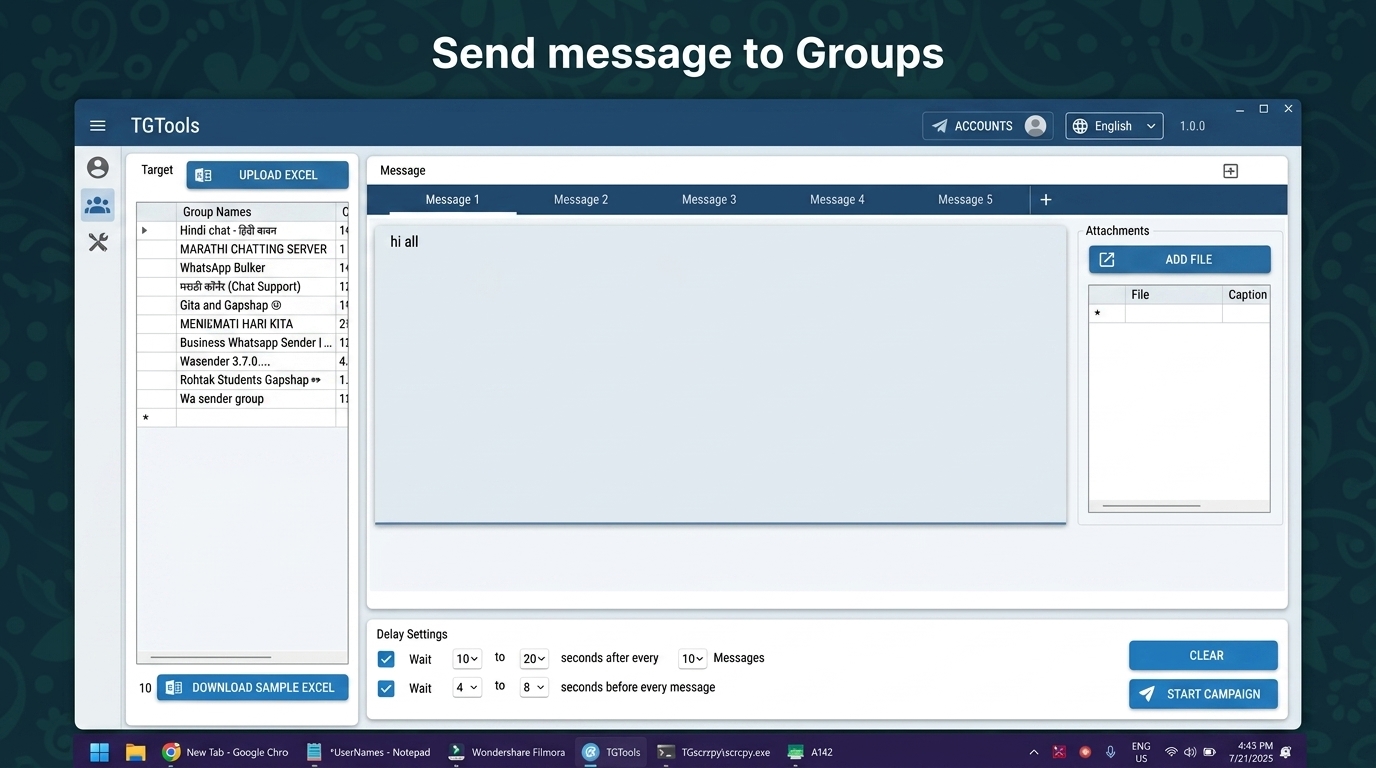Image resolution: width=1376 pixels, height=768 pixels.
Task: Add a new message tab with plus icon
Action: [1045, 200]
